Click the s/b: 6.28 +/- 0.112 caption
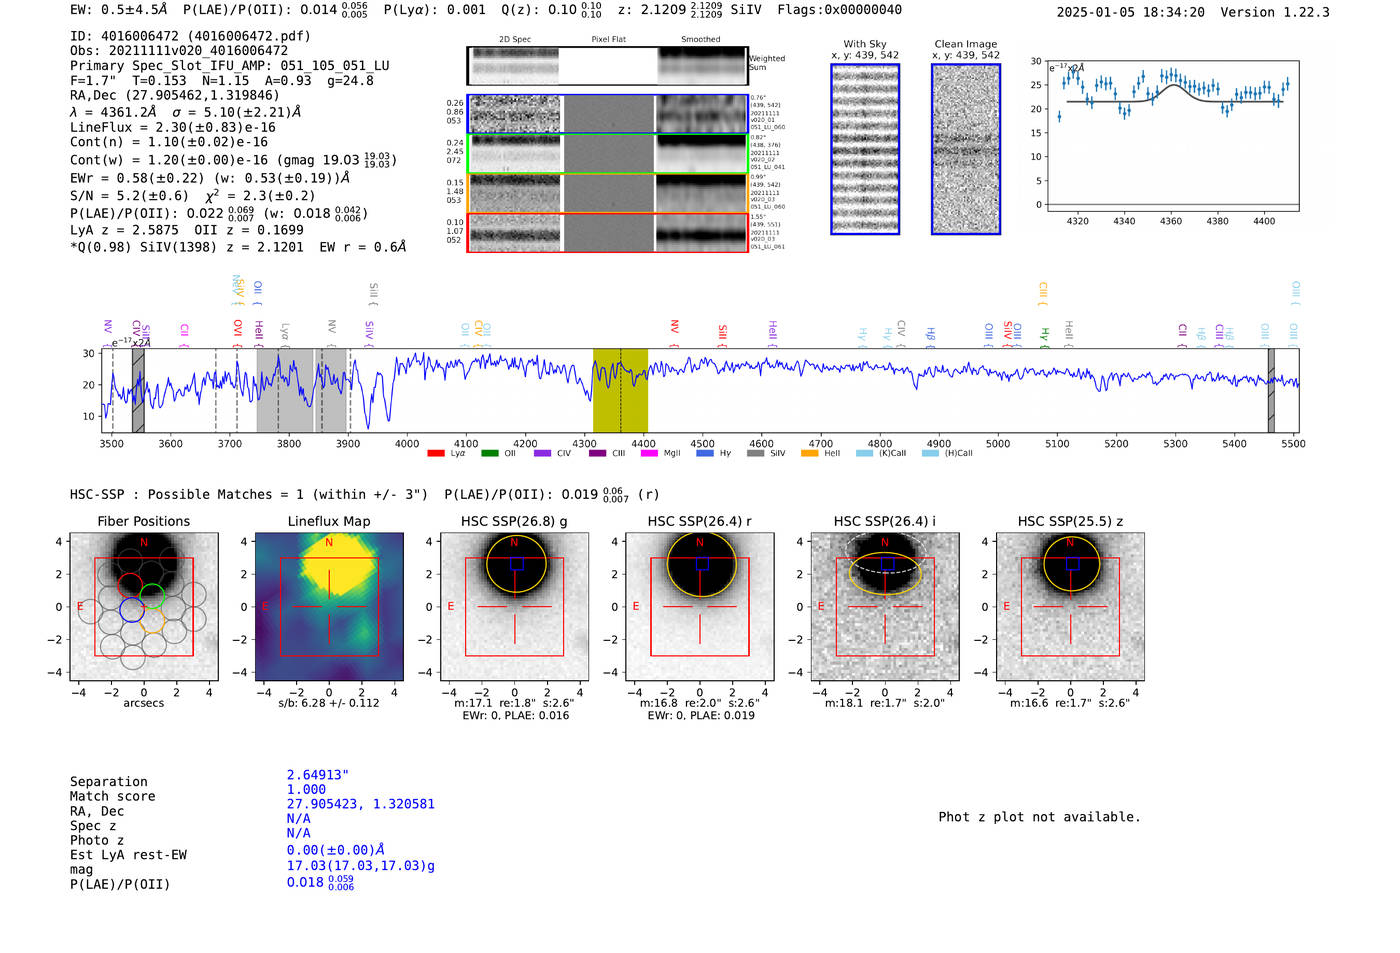This screenshot has height=953, width=1400. tap(329, 703)
